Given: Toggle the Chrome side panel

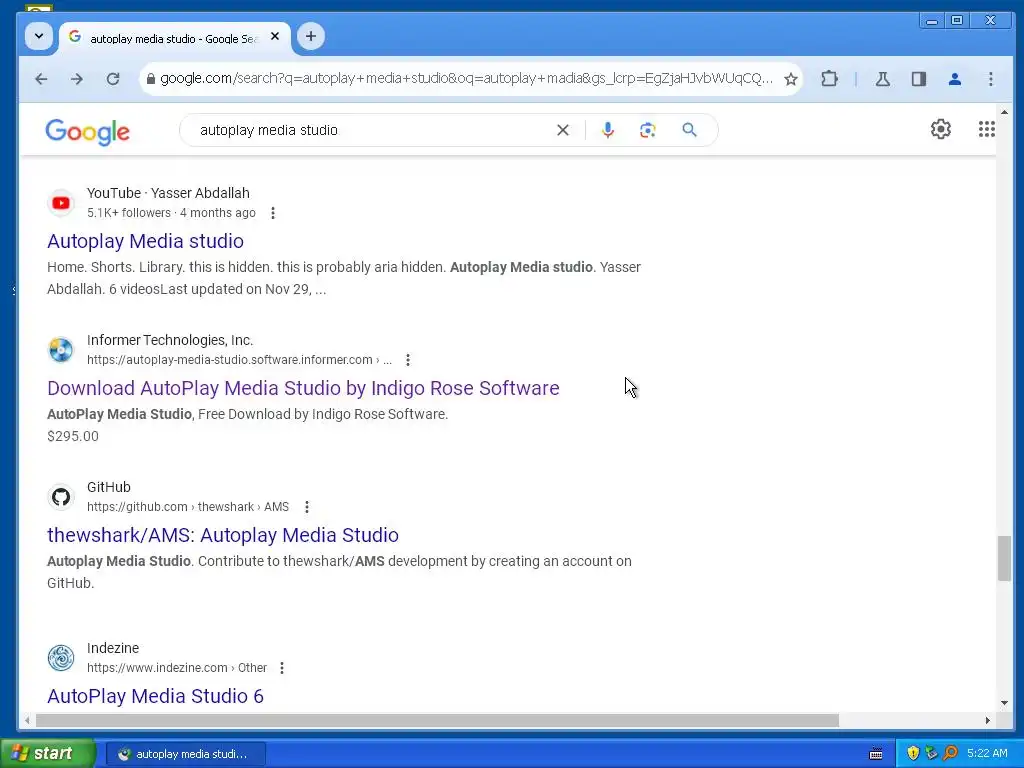Looking at the screenshot, I should click(919, 79).
